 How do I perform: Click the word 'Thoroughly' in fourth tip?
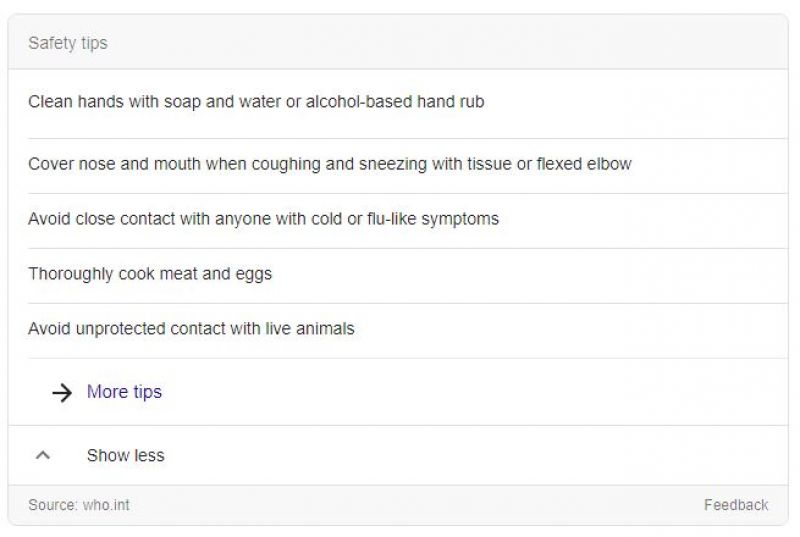click(x=70, y=274)
